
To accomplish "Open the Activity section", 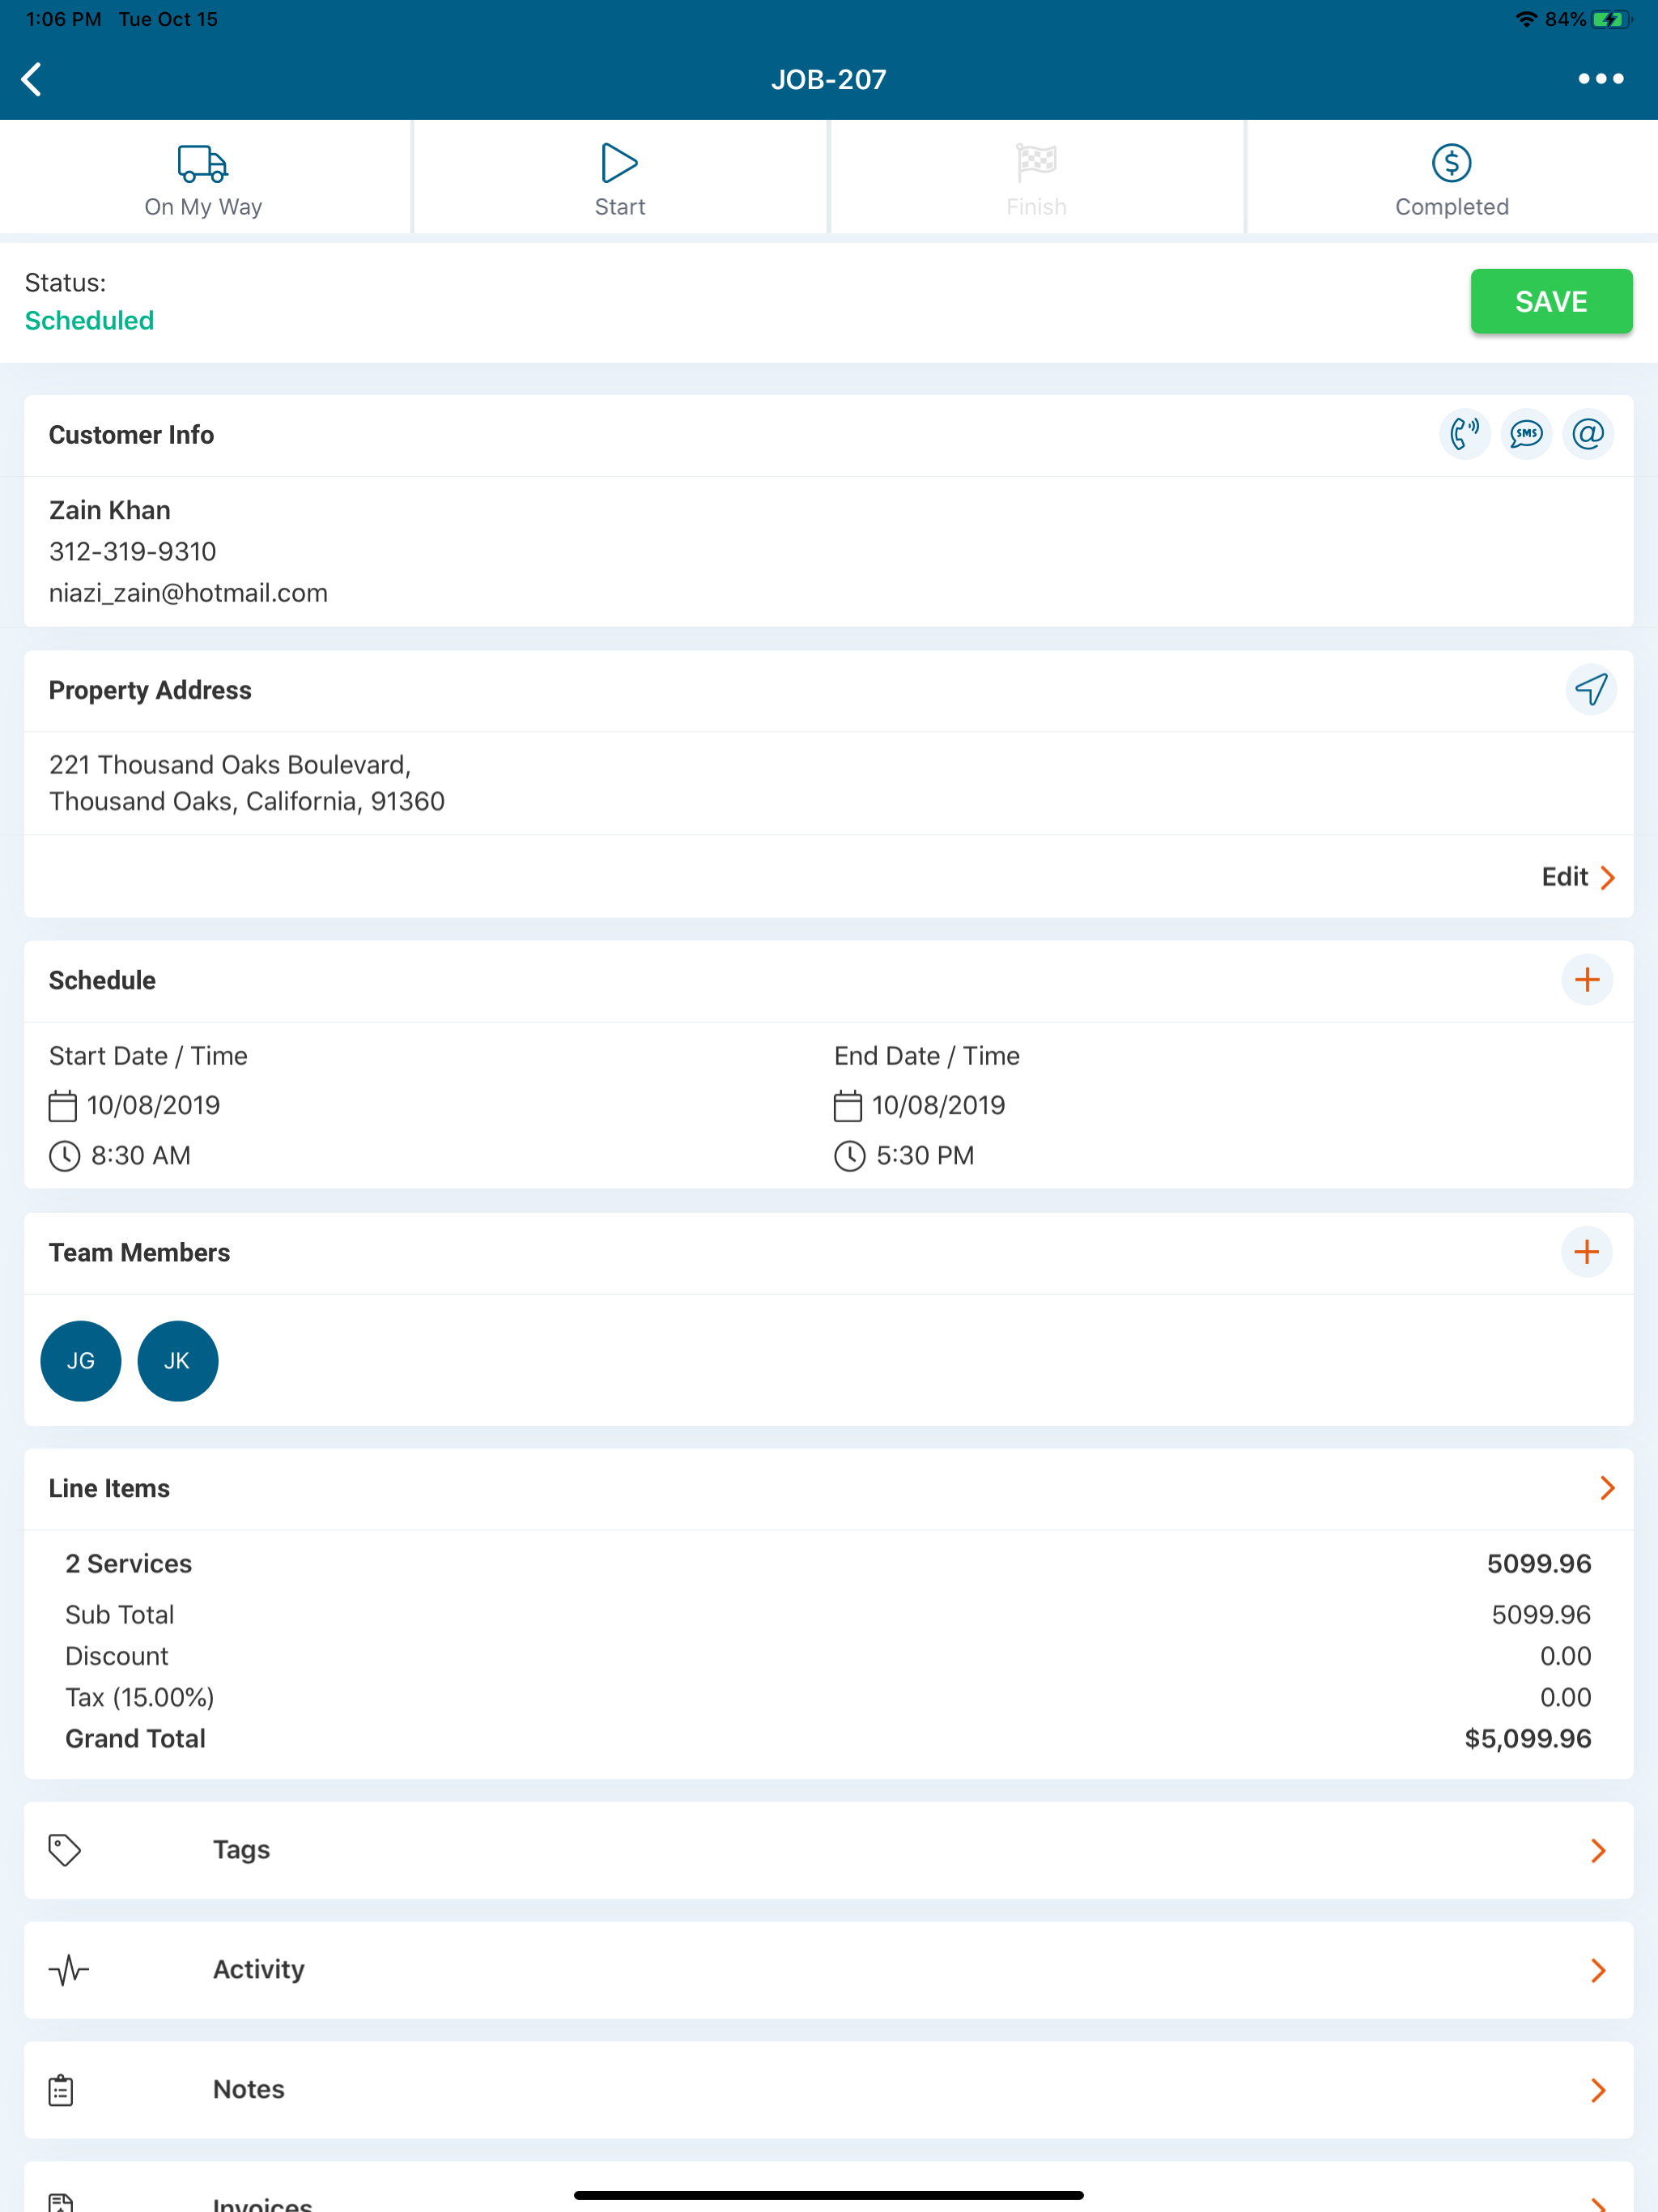I will (x=829, y=1970).
